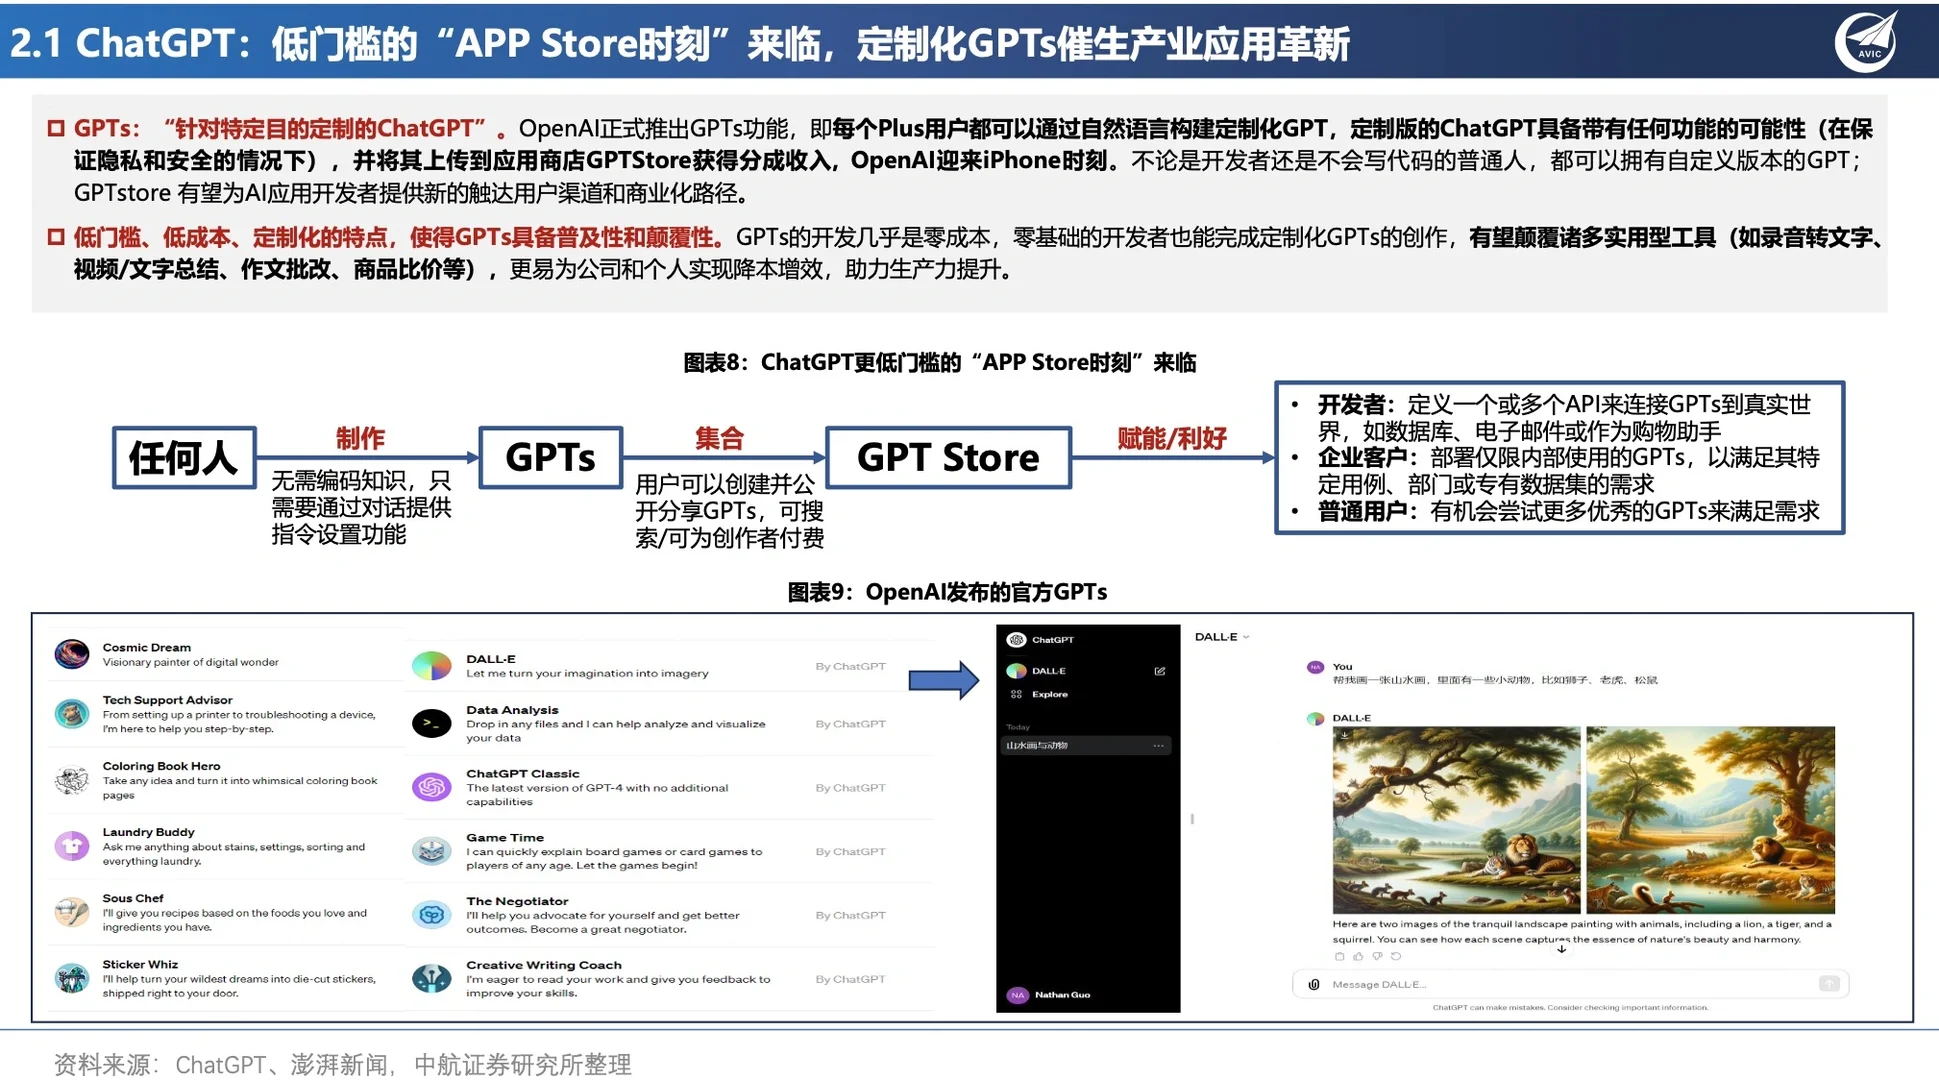Click the Game Time icon
The height and width of the screenshot is (1080, 1939).
[x=432, y=851]
